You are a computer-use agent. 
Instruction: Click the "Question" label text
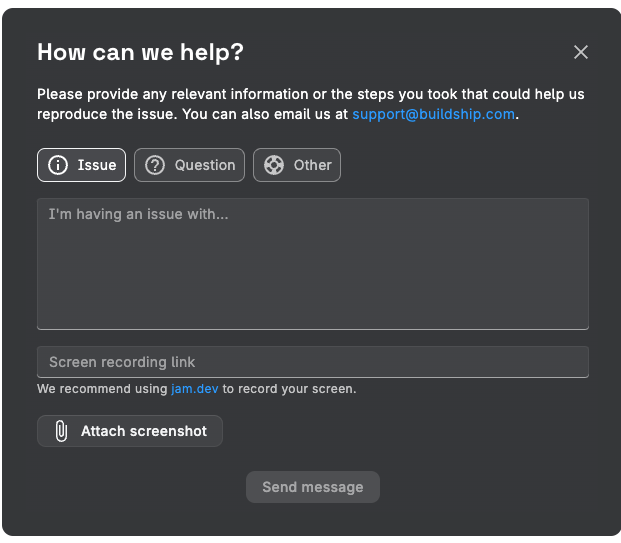coord(205,165)
